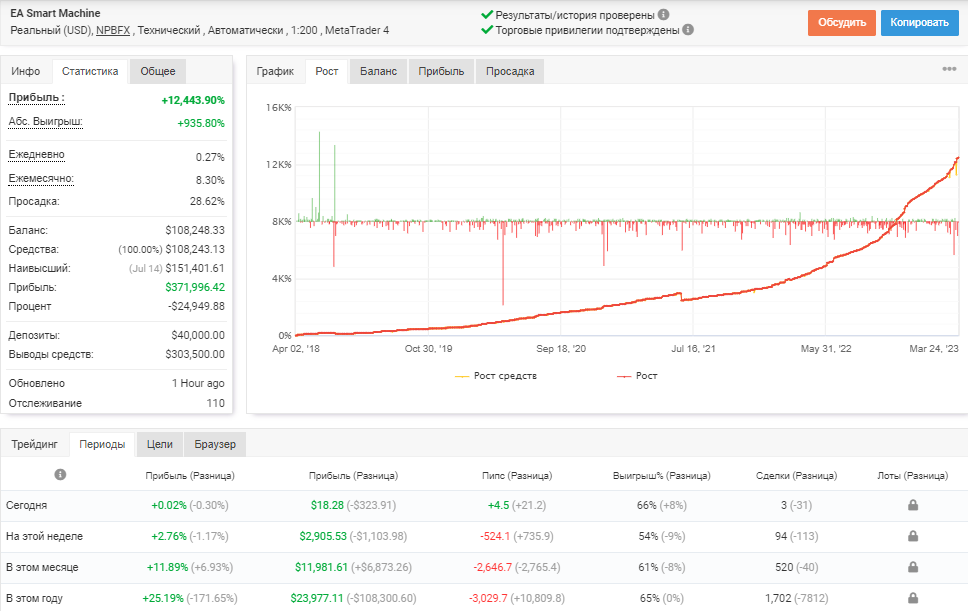This screenshot has width=968, height=611.
Task: Click the Наивысший value $151,401.61
Action: pyautogui.click(x=195, y=268)
